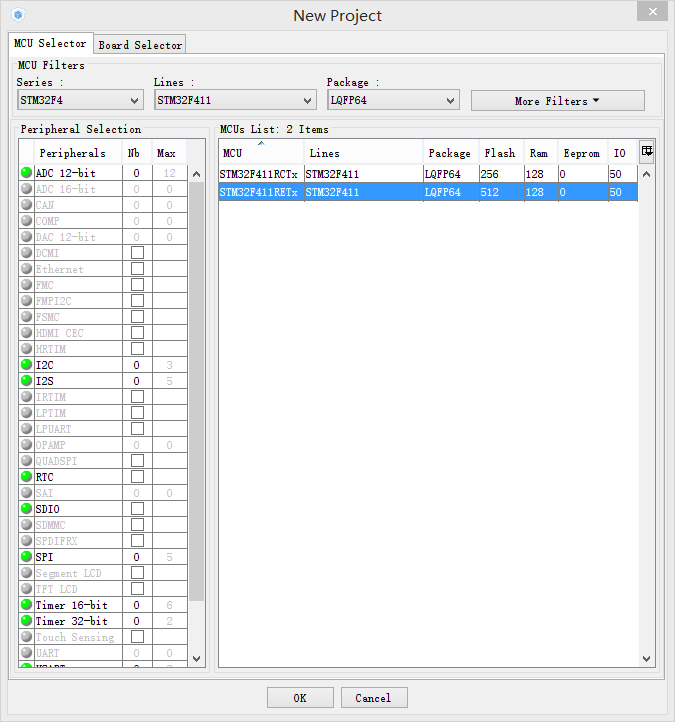Click grey status dot beside CAN
675x722 pixels.
point(26,204)
